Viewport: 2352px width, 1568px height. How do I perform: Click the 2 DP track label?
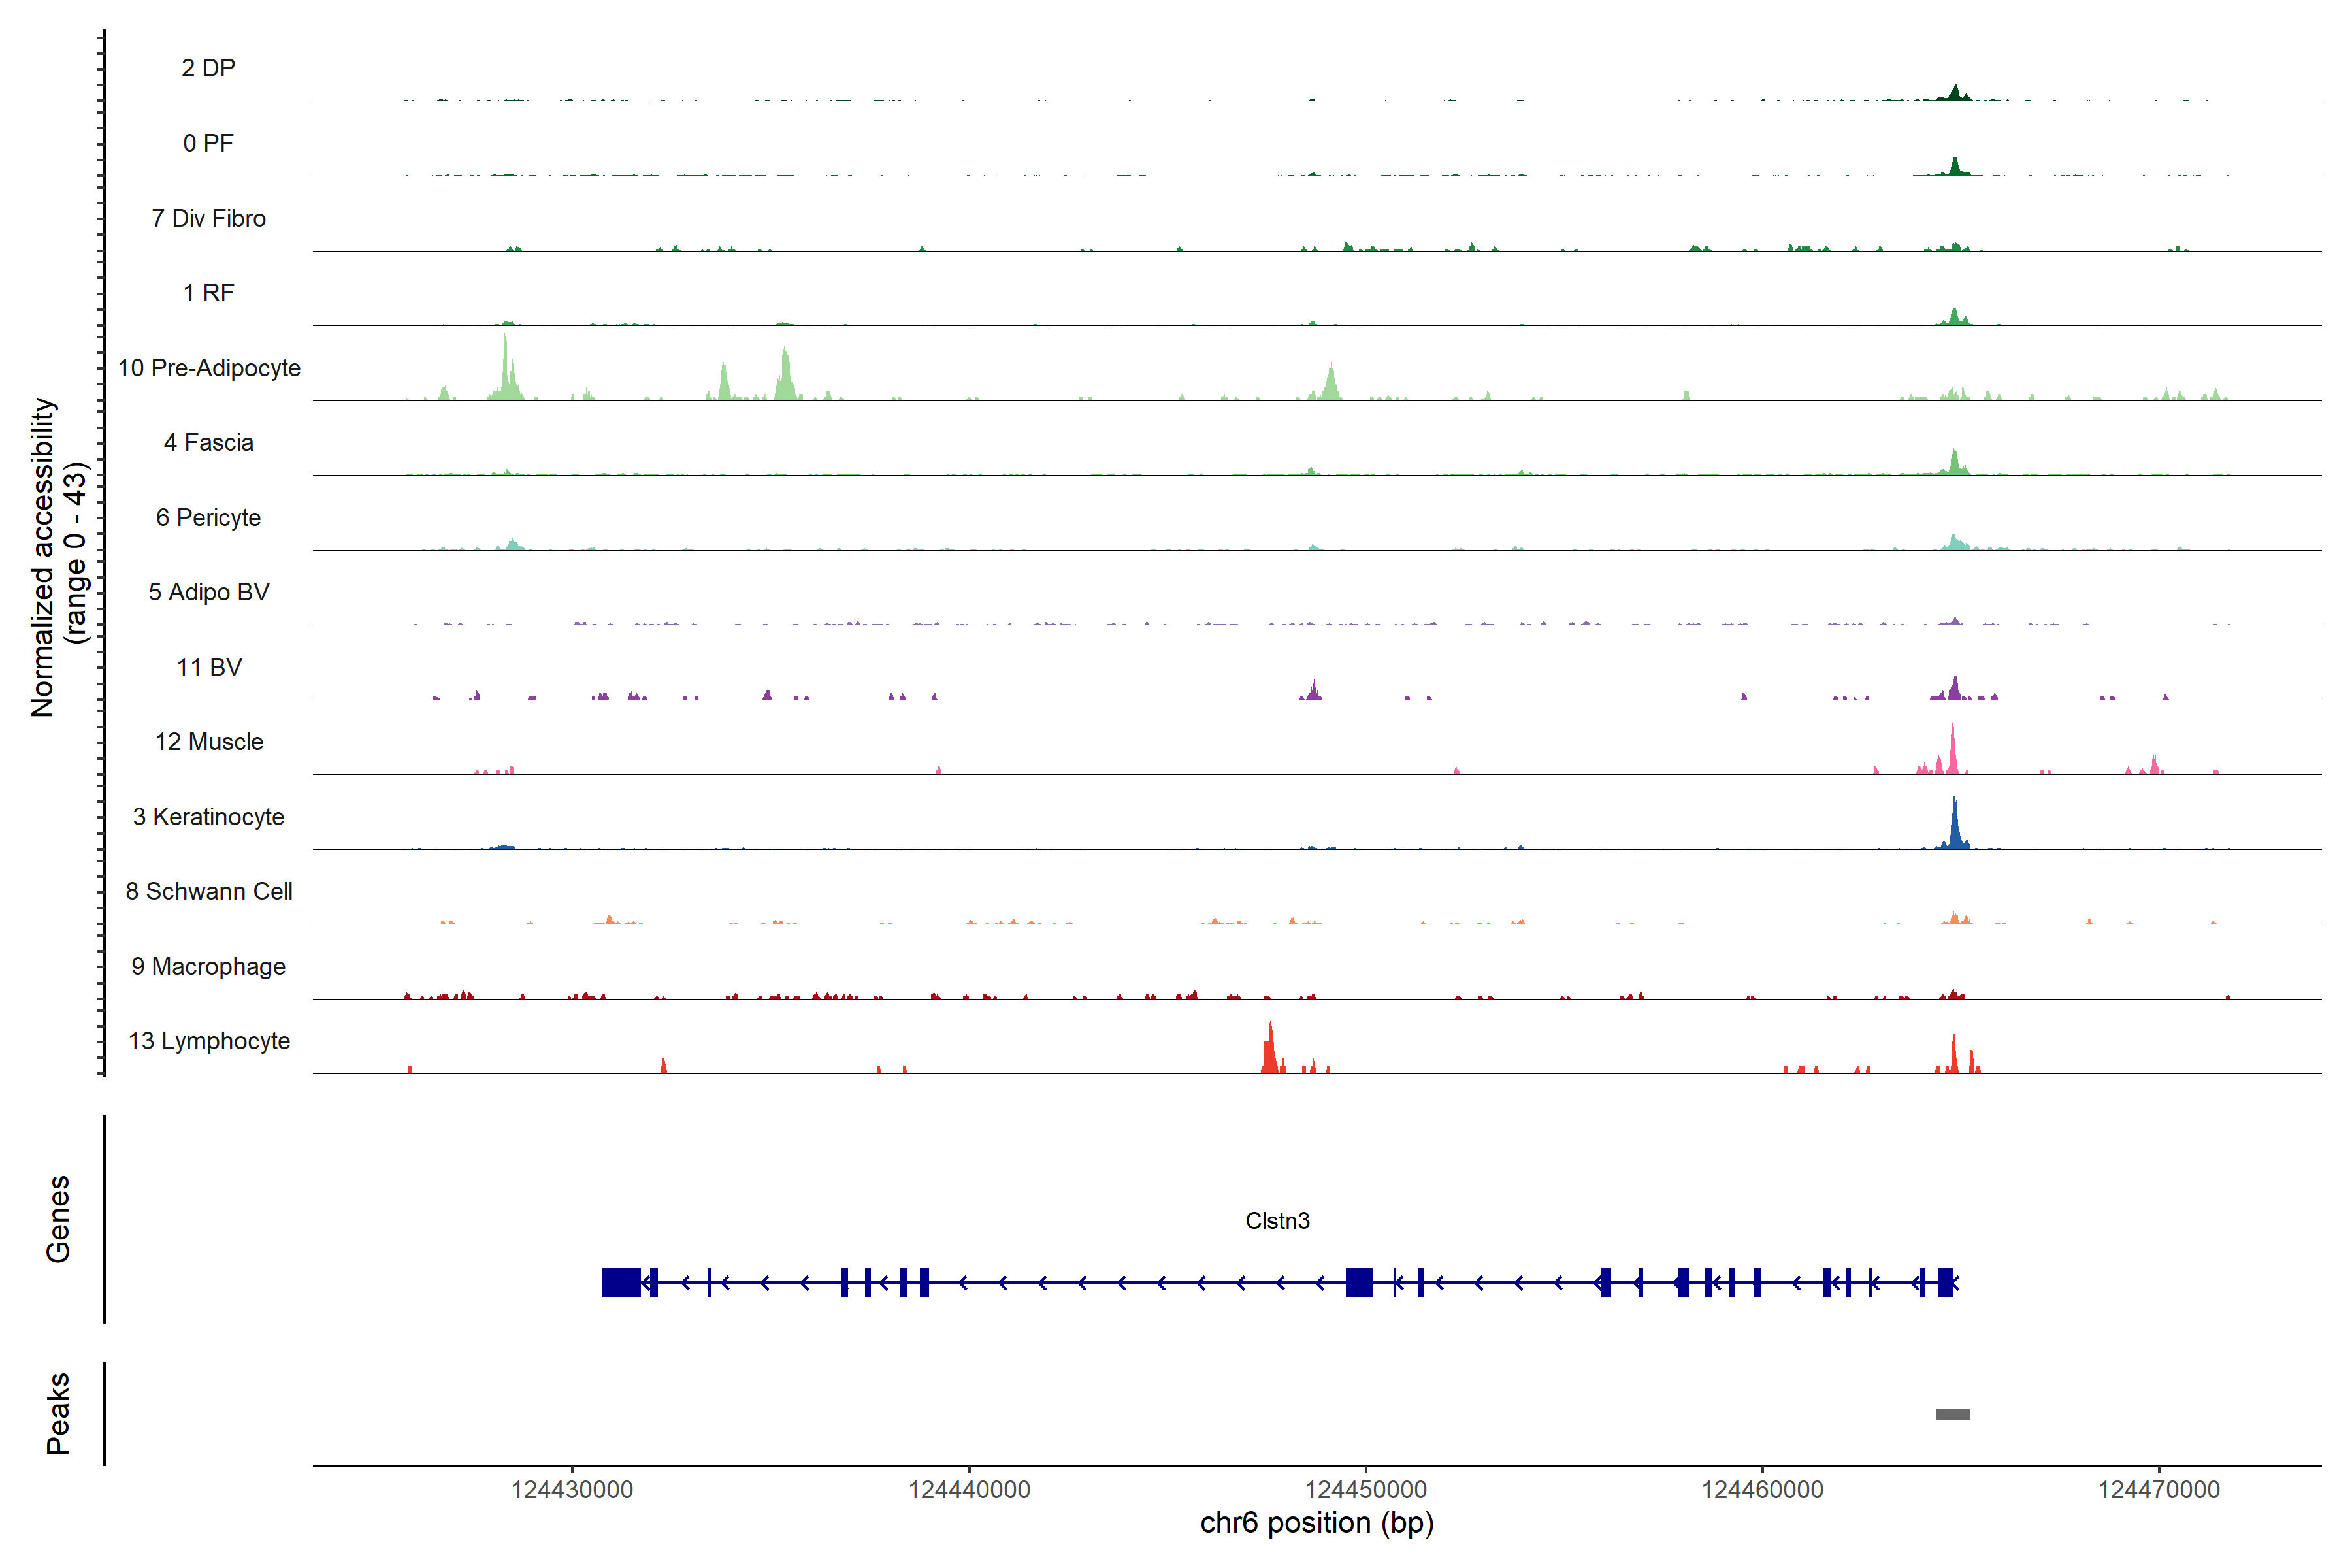click(x=209, y=68)
